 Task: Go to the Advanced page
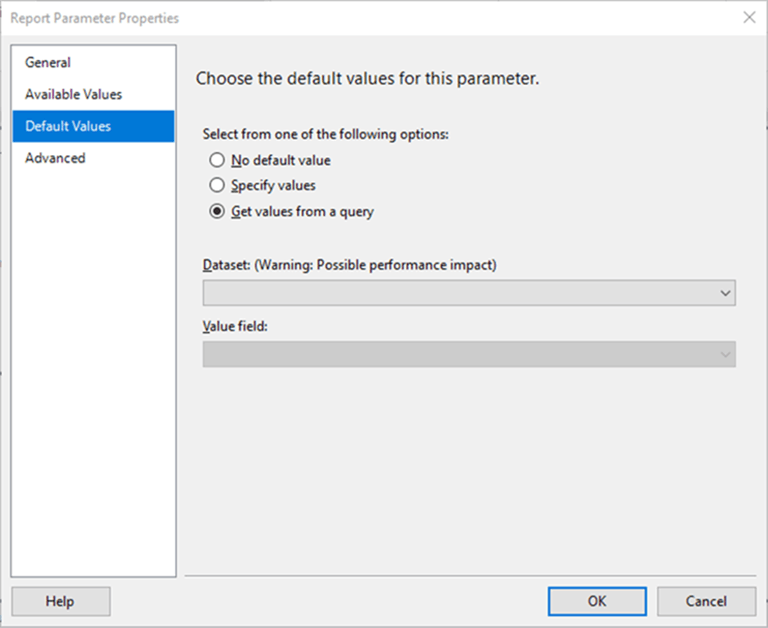point(55,158)
